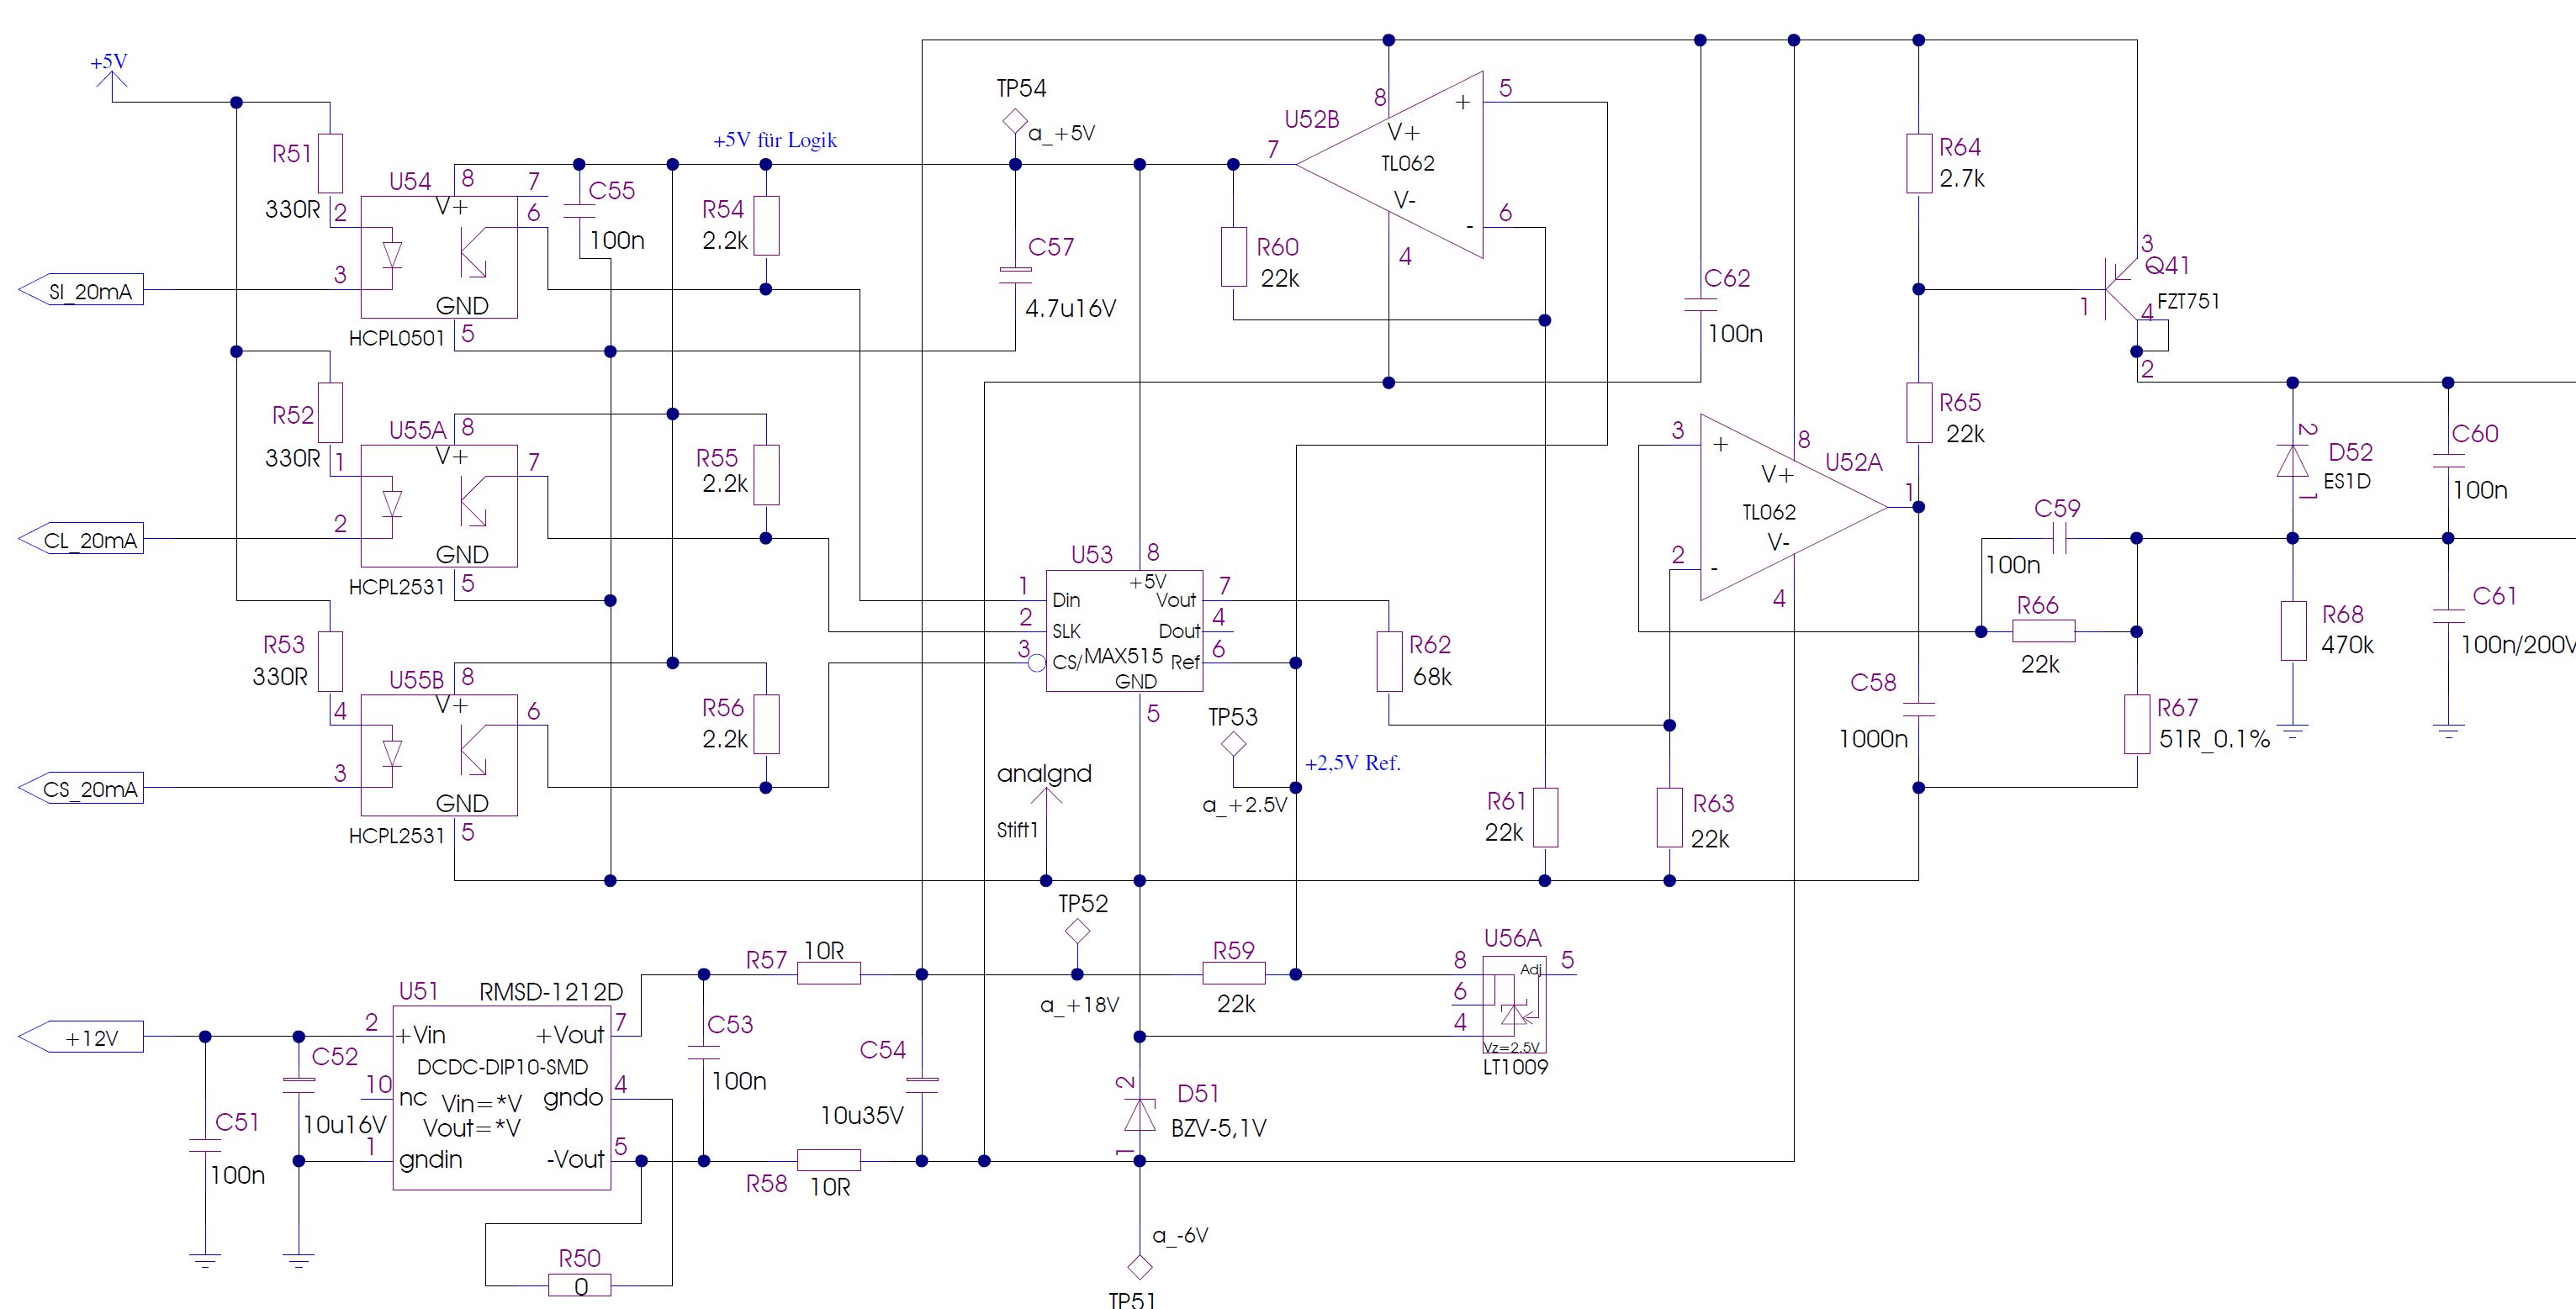
Task: Select the TP51 test point diamond
Action: [x=1139, y=1267]
